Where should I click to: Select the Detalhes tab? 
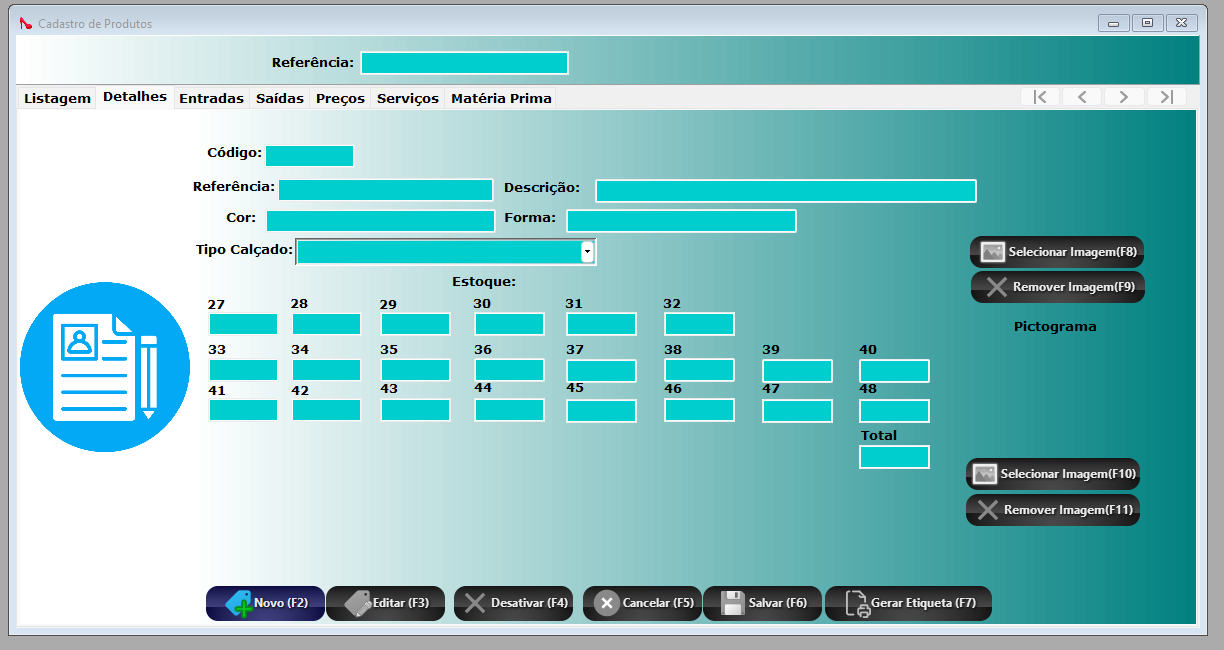(x=135, y=97)
